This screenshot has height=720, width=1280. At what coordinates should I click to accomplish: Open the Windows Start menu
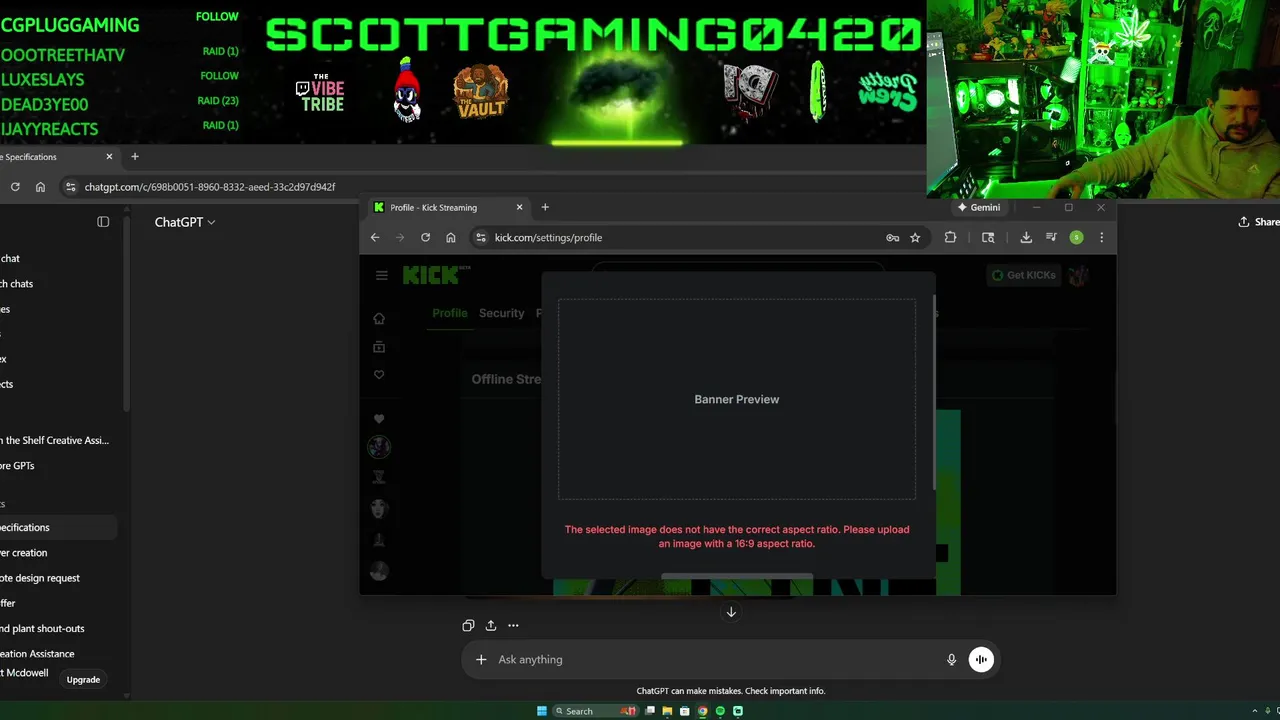542,711
